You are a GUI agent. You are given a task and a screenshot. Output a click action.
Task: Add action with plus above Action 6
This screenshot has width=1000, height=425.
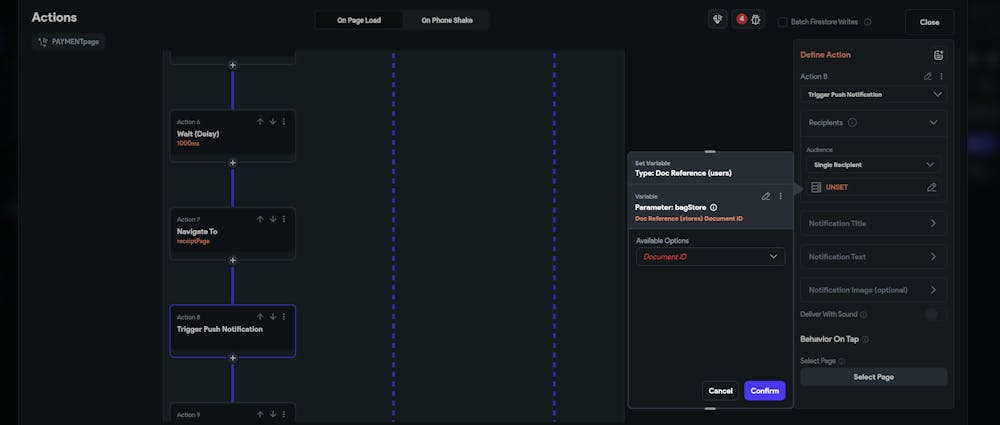tap(233, 65)
